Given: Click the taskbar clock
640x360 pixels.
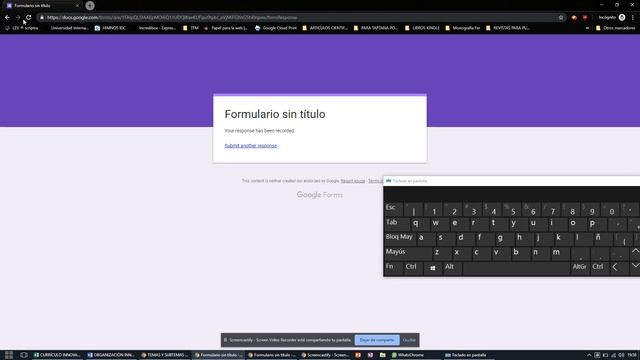Looking at the screenshot, I should (x=632, y=355).
